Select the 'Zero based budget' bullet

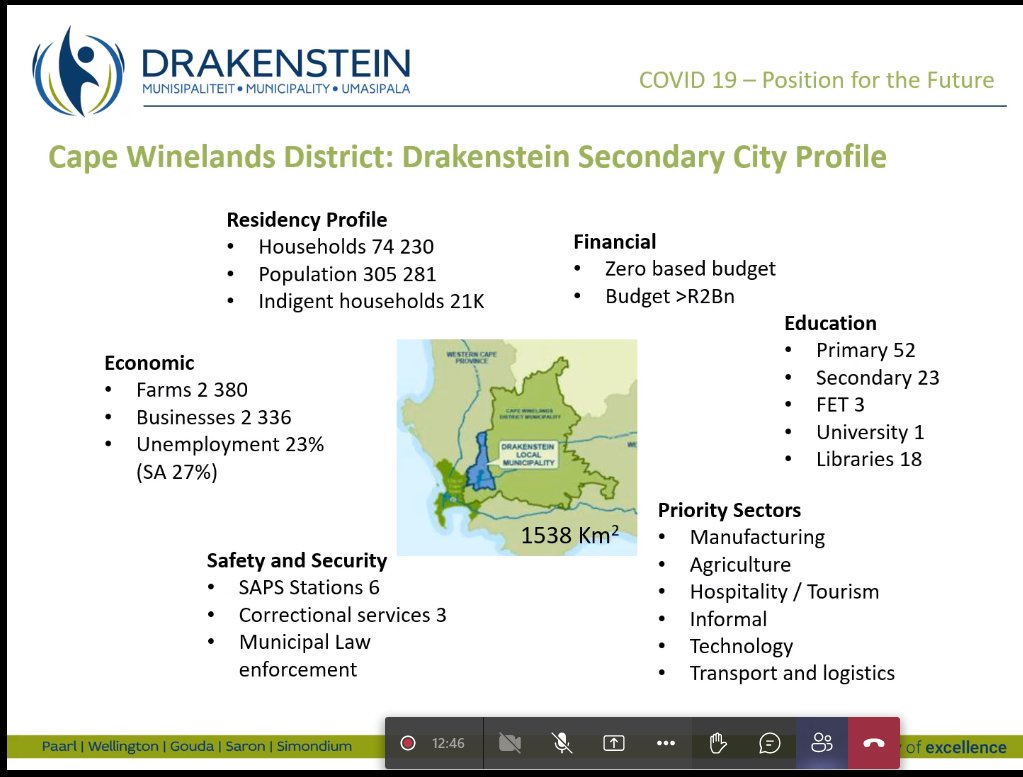(x=690, y=269)
